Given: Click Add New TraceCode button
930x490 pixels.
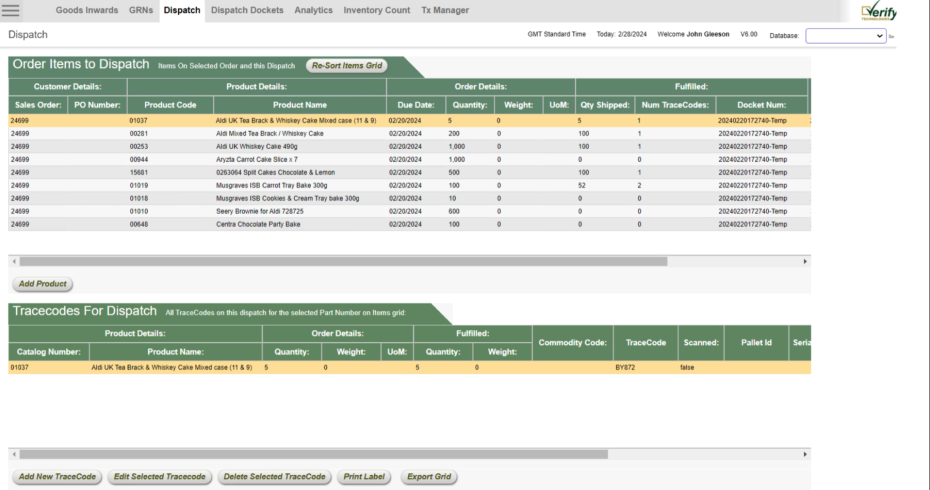Looking at the screenshot, I should tap(57, 476).
